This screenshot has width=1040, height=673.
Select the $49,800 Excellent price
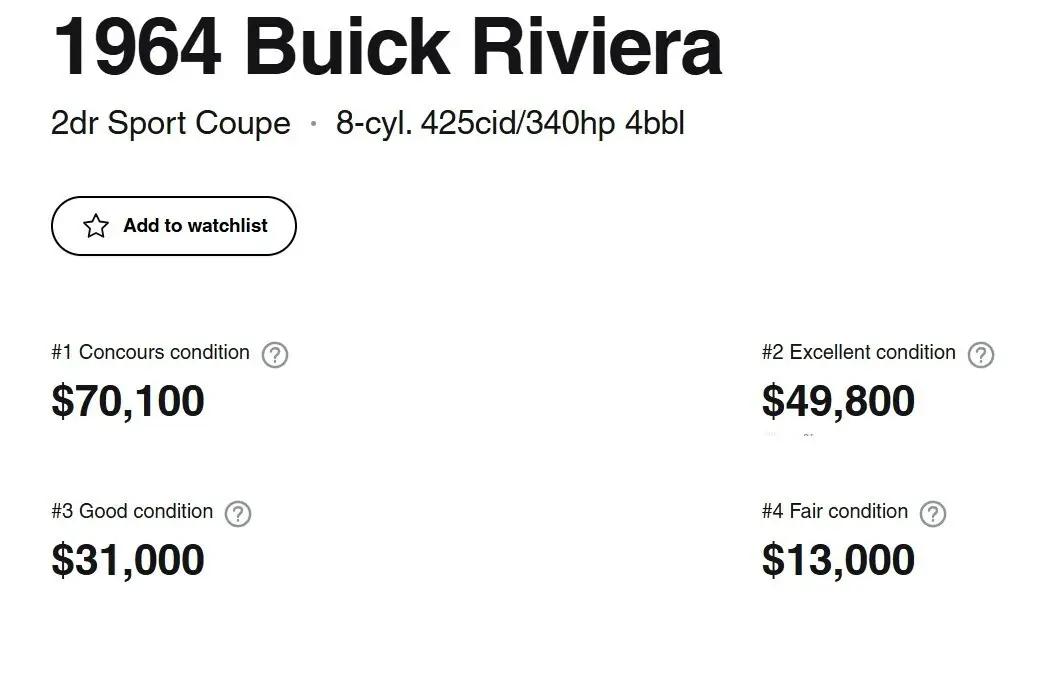tap(838, 401)
